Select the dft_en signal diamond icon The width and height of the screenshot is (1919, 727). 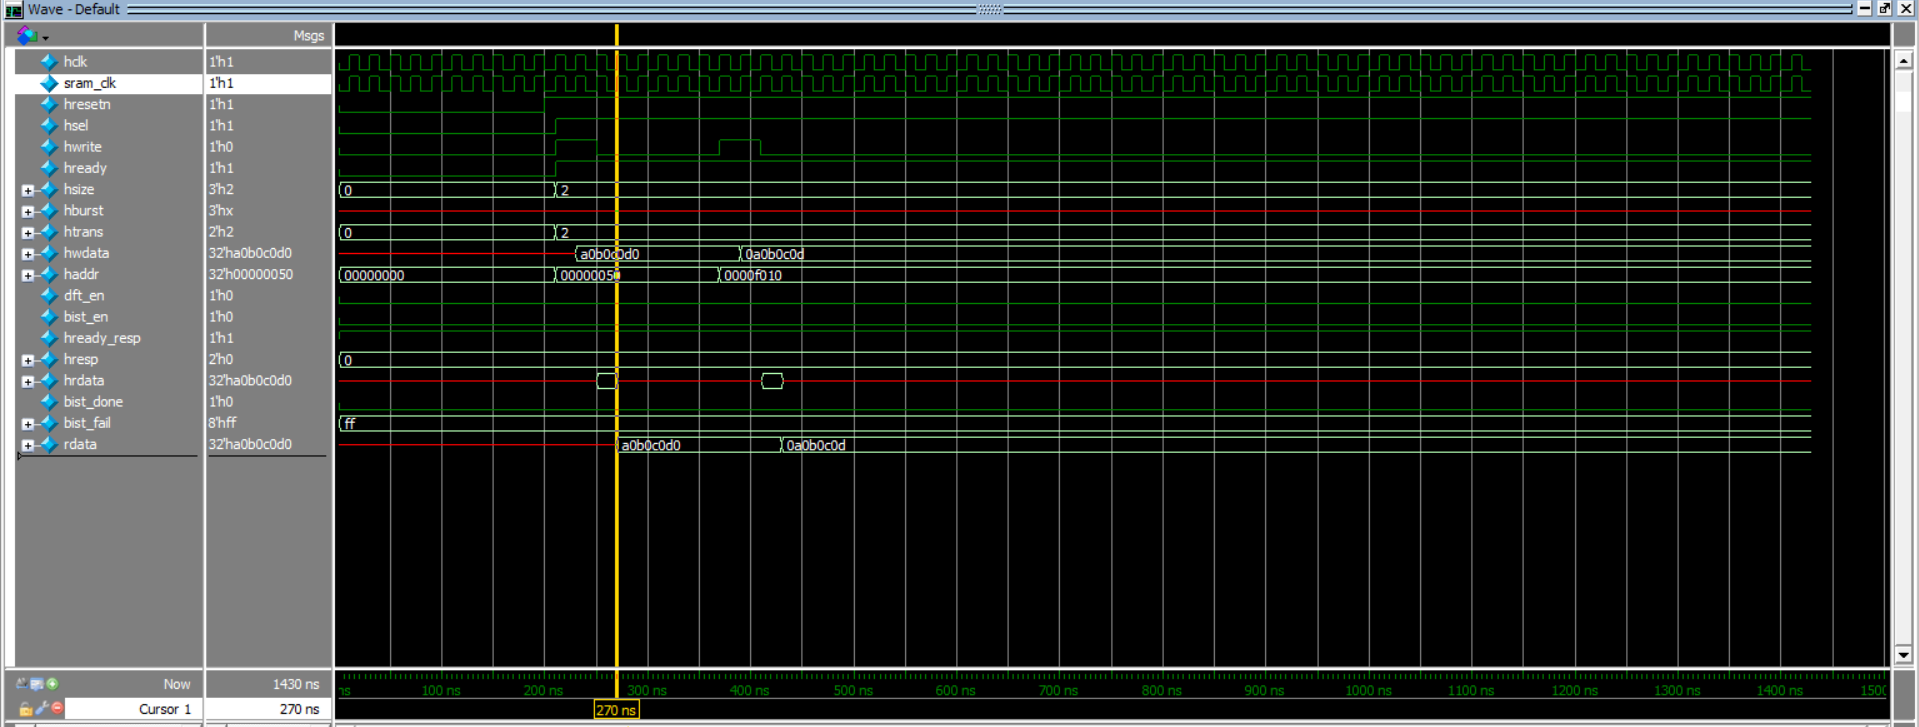(x=49, y=296)
